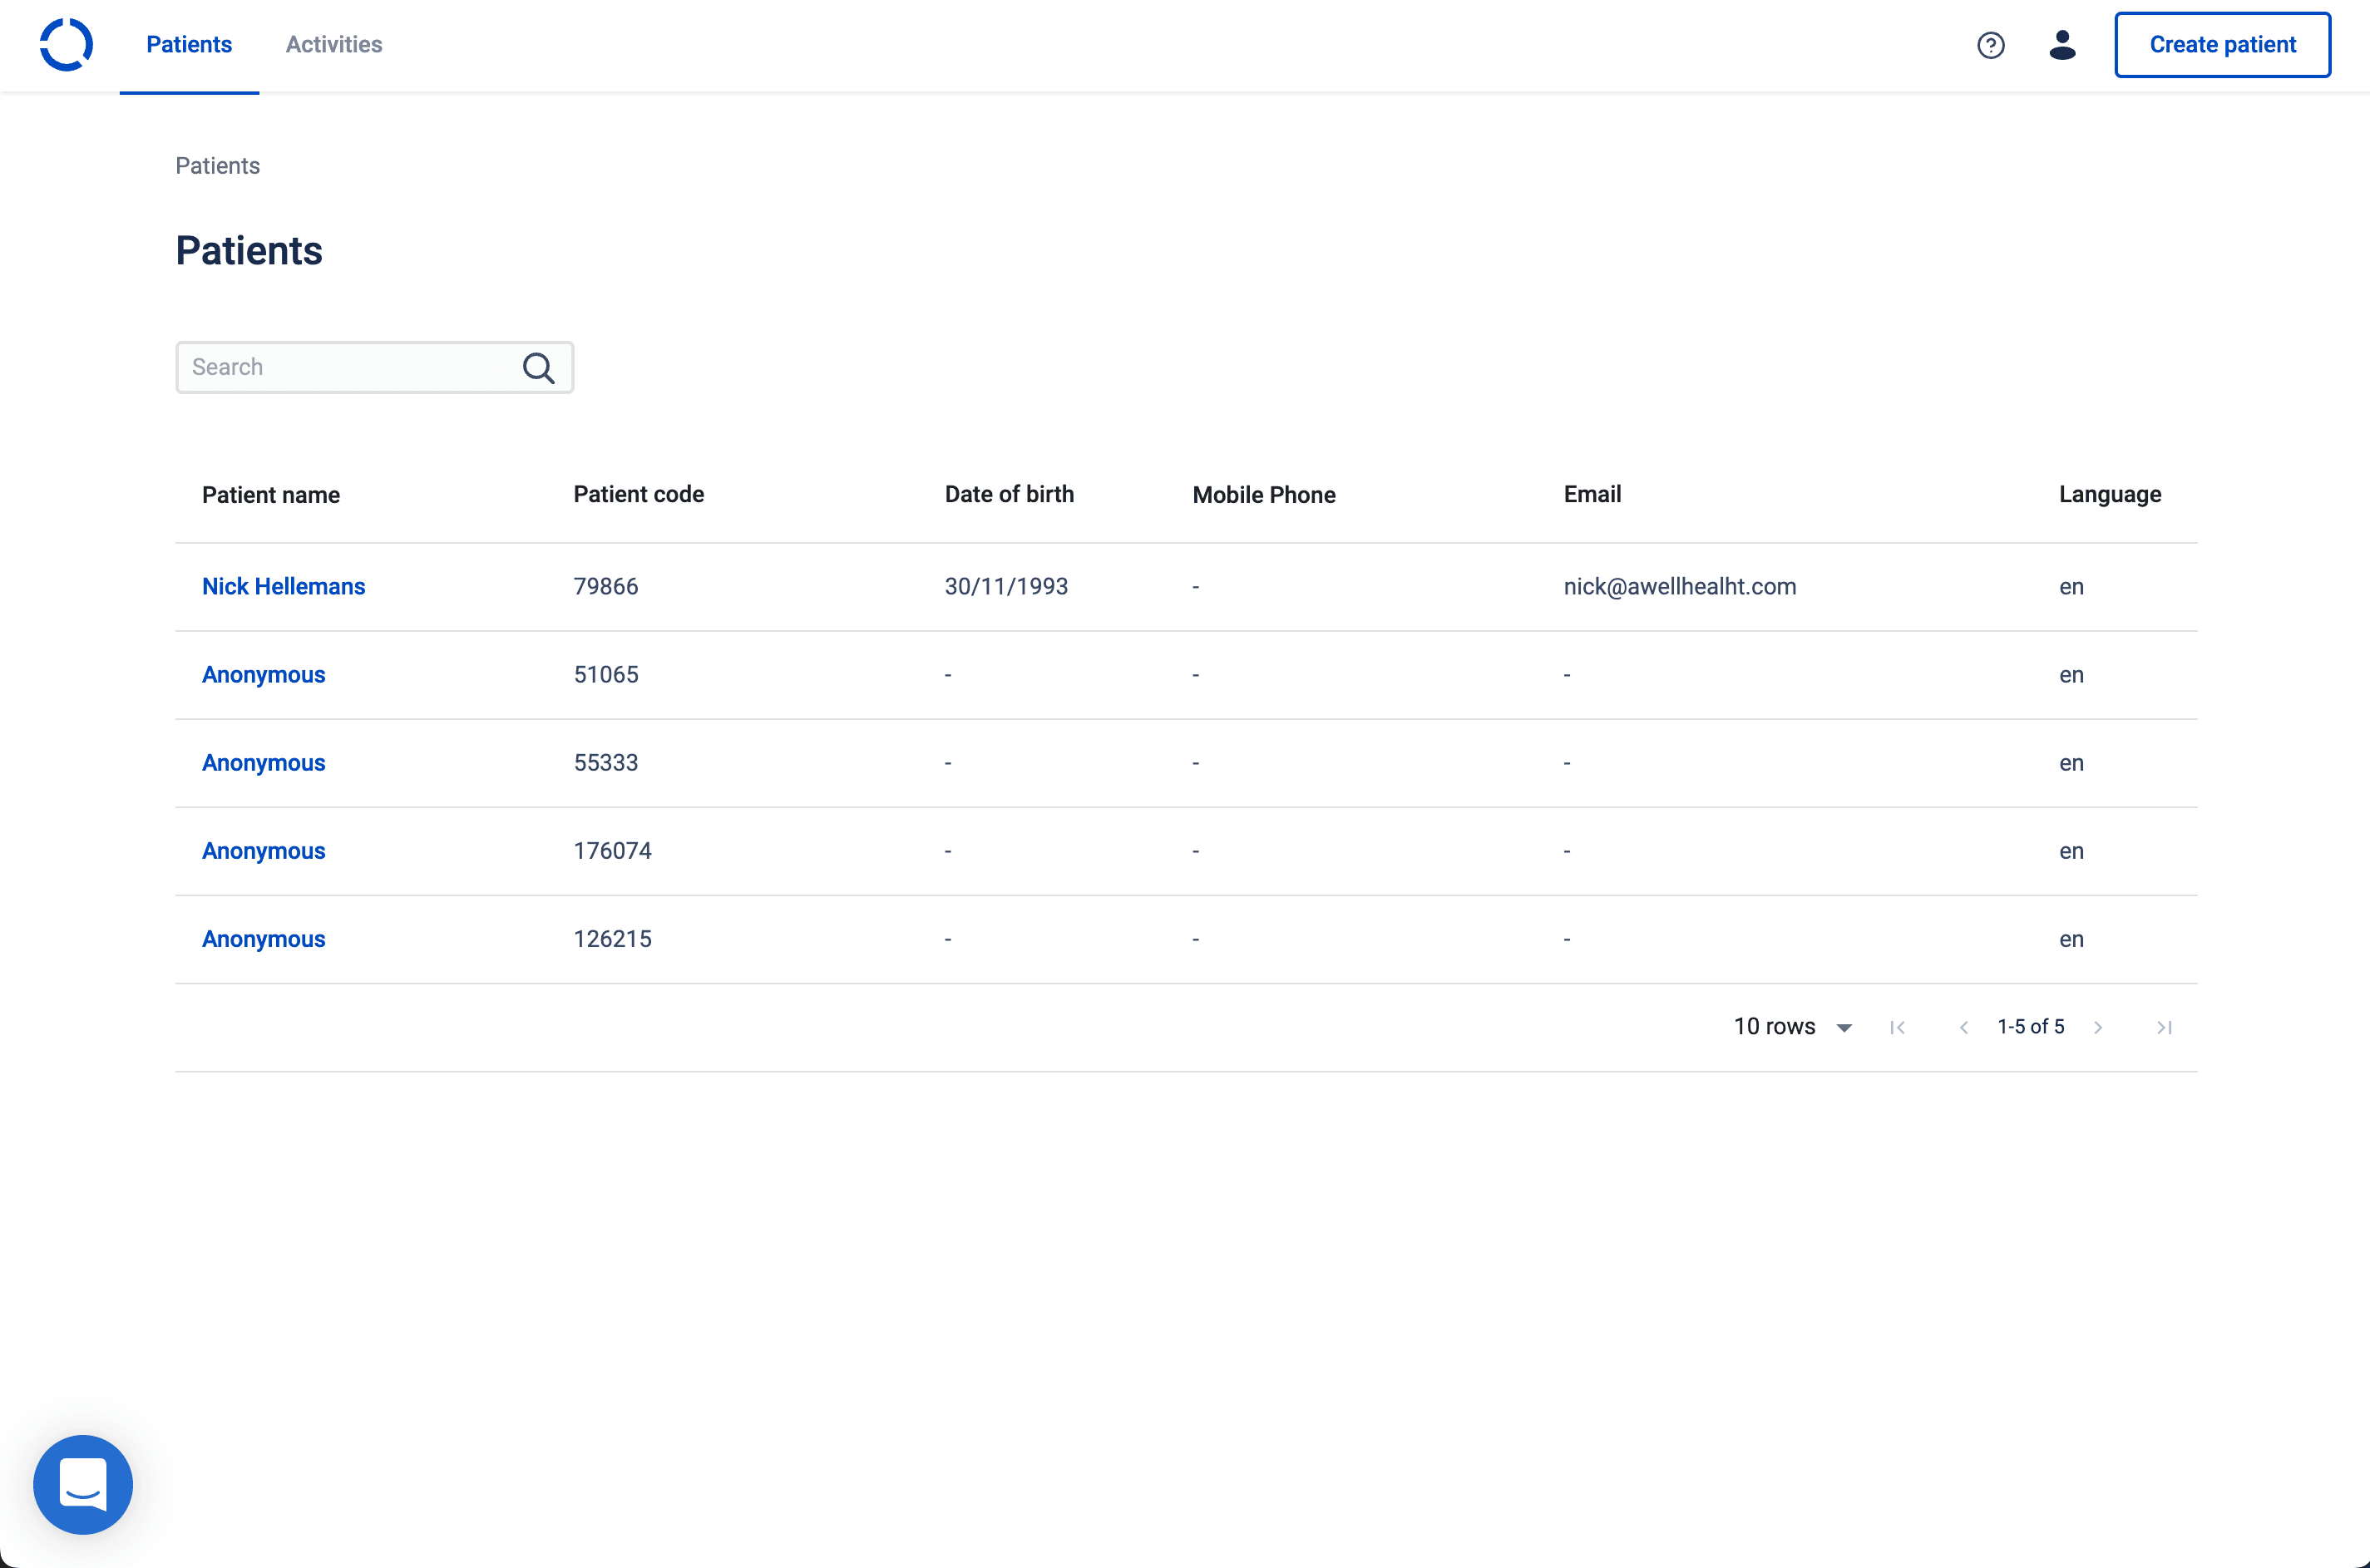Select patient code 55333 cell
The image size is (2370, 1568).
605,763
